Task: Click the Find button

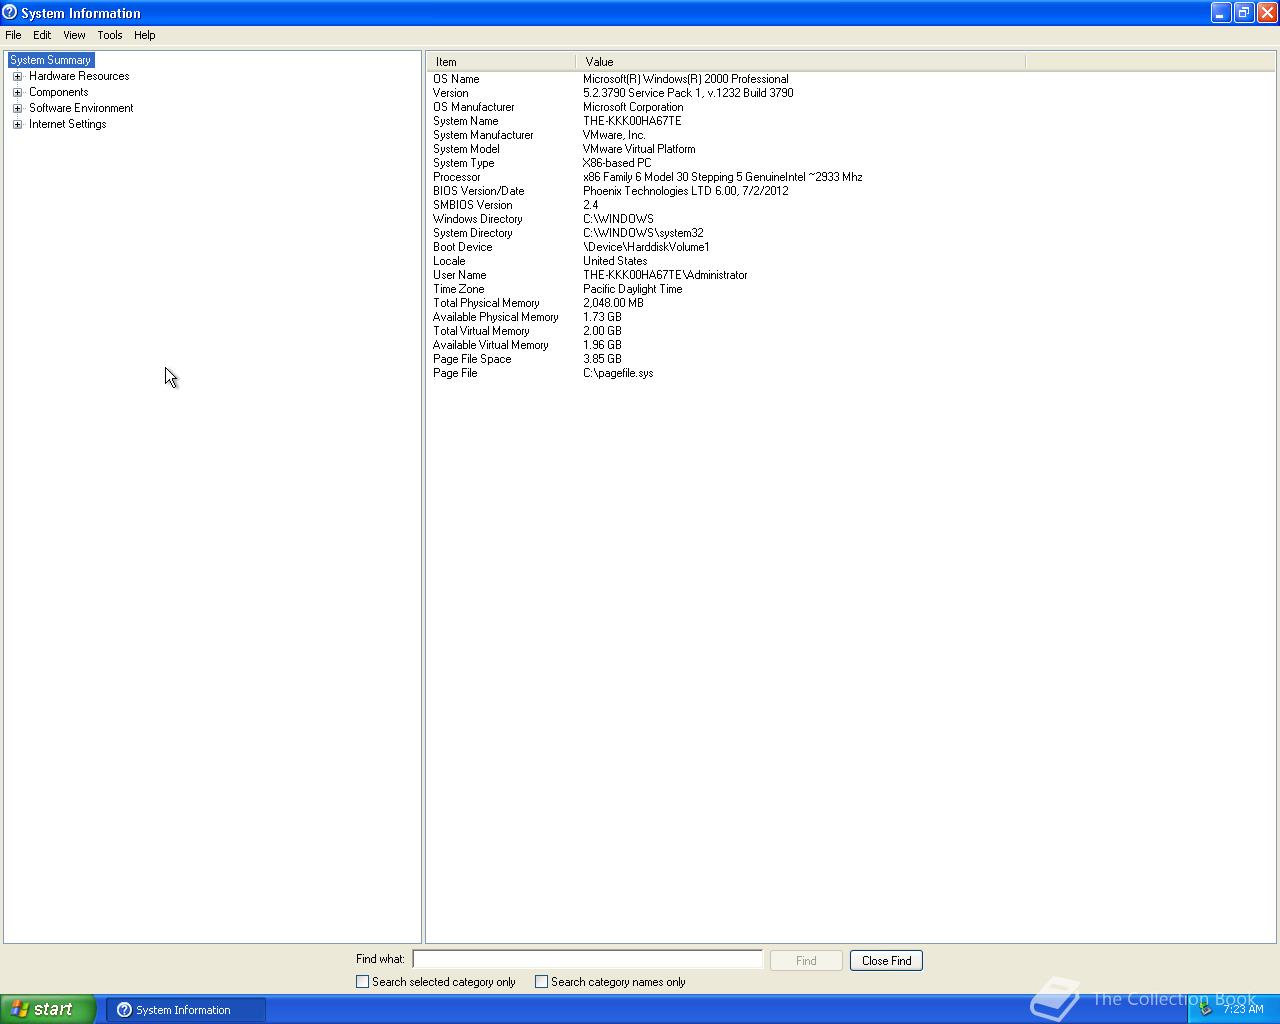Action: (806, 960)
